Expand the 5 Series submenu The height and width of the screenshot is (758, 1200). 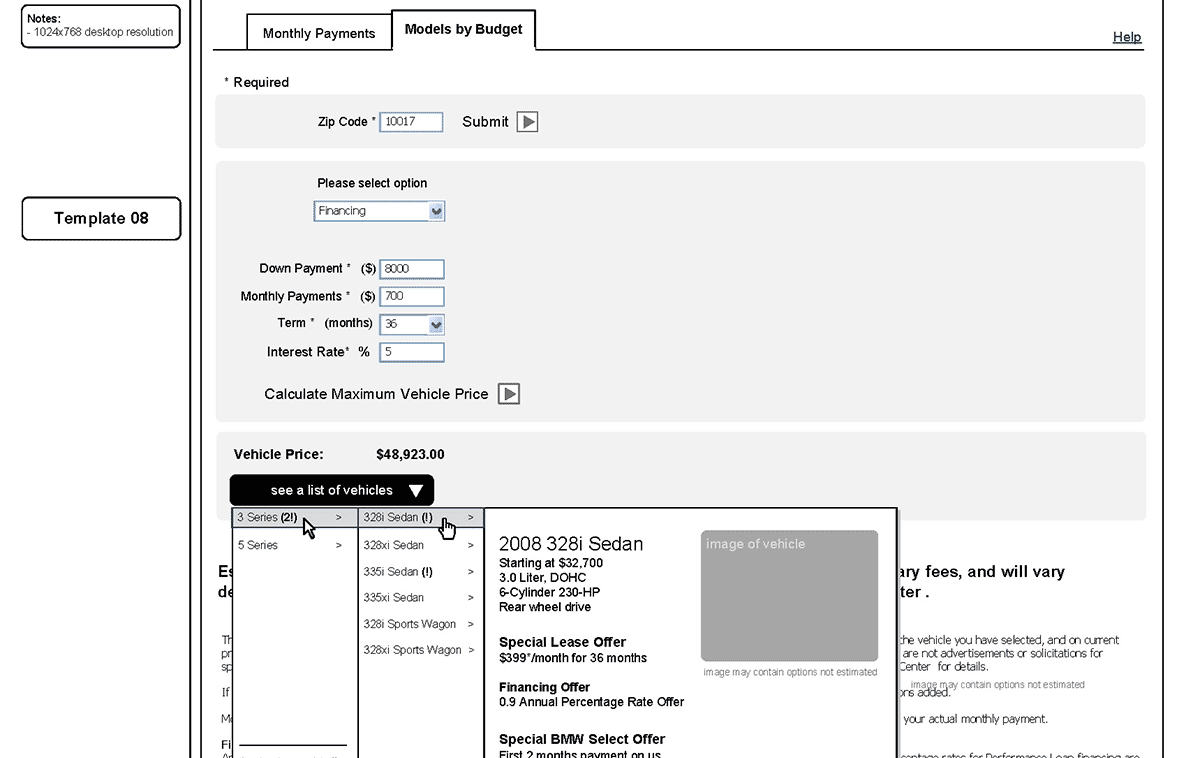tap(290, 545)
